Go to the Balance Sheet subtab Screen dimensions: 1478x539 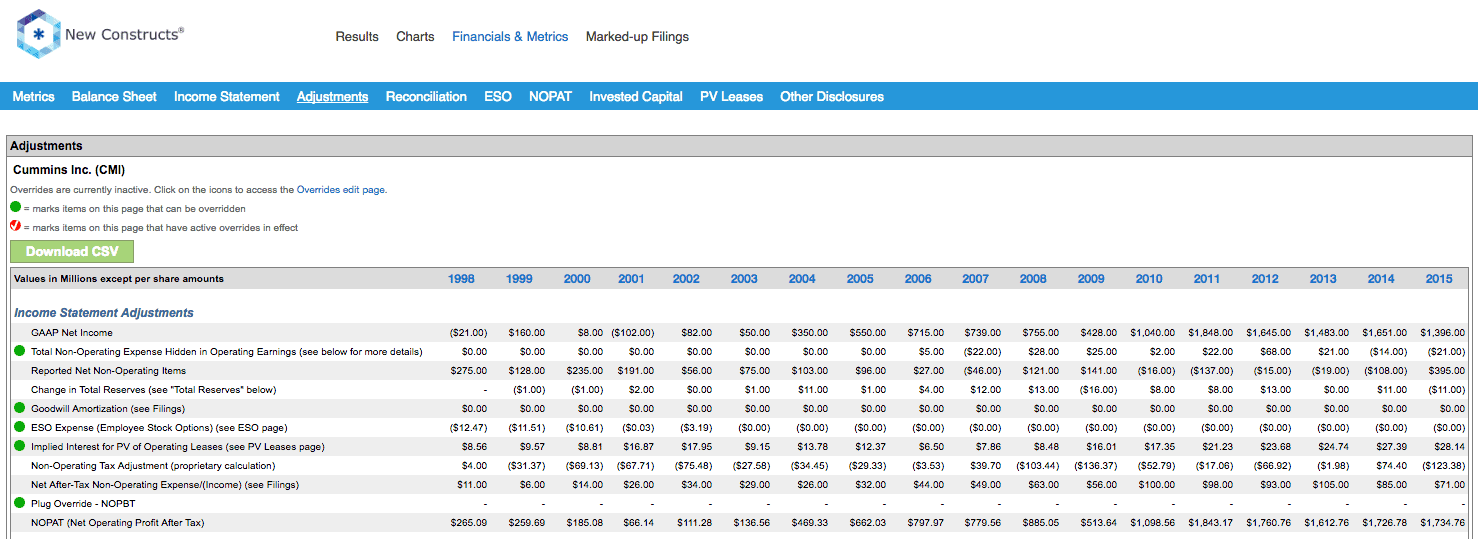114,97
